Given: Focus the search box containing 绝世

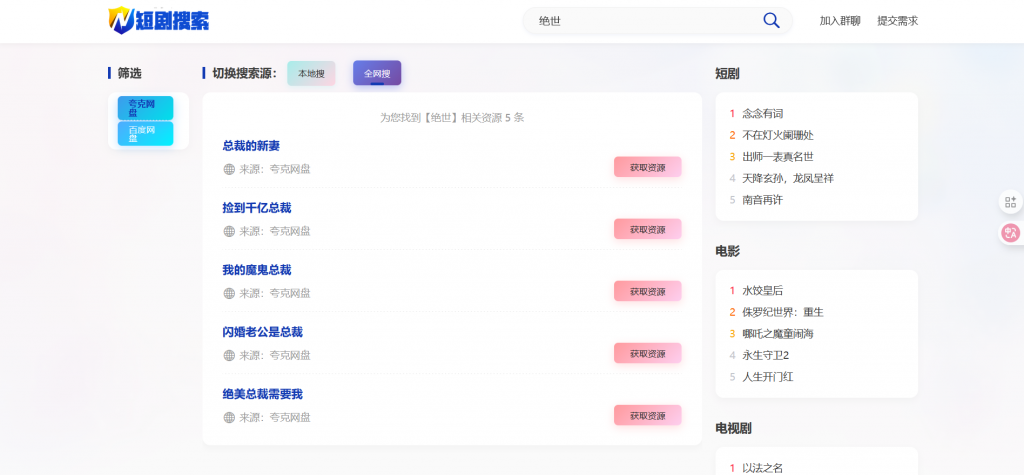Looking at the screenshot, I should [640, 21].
